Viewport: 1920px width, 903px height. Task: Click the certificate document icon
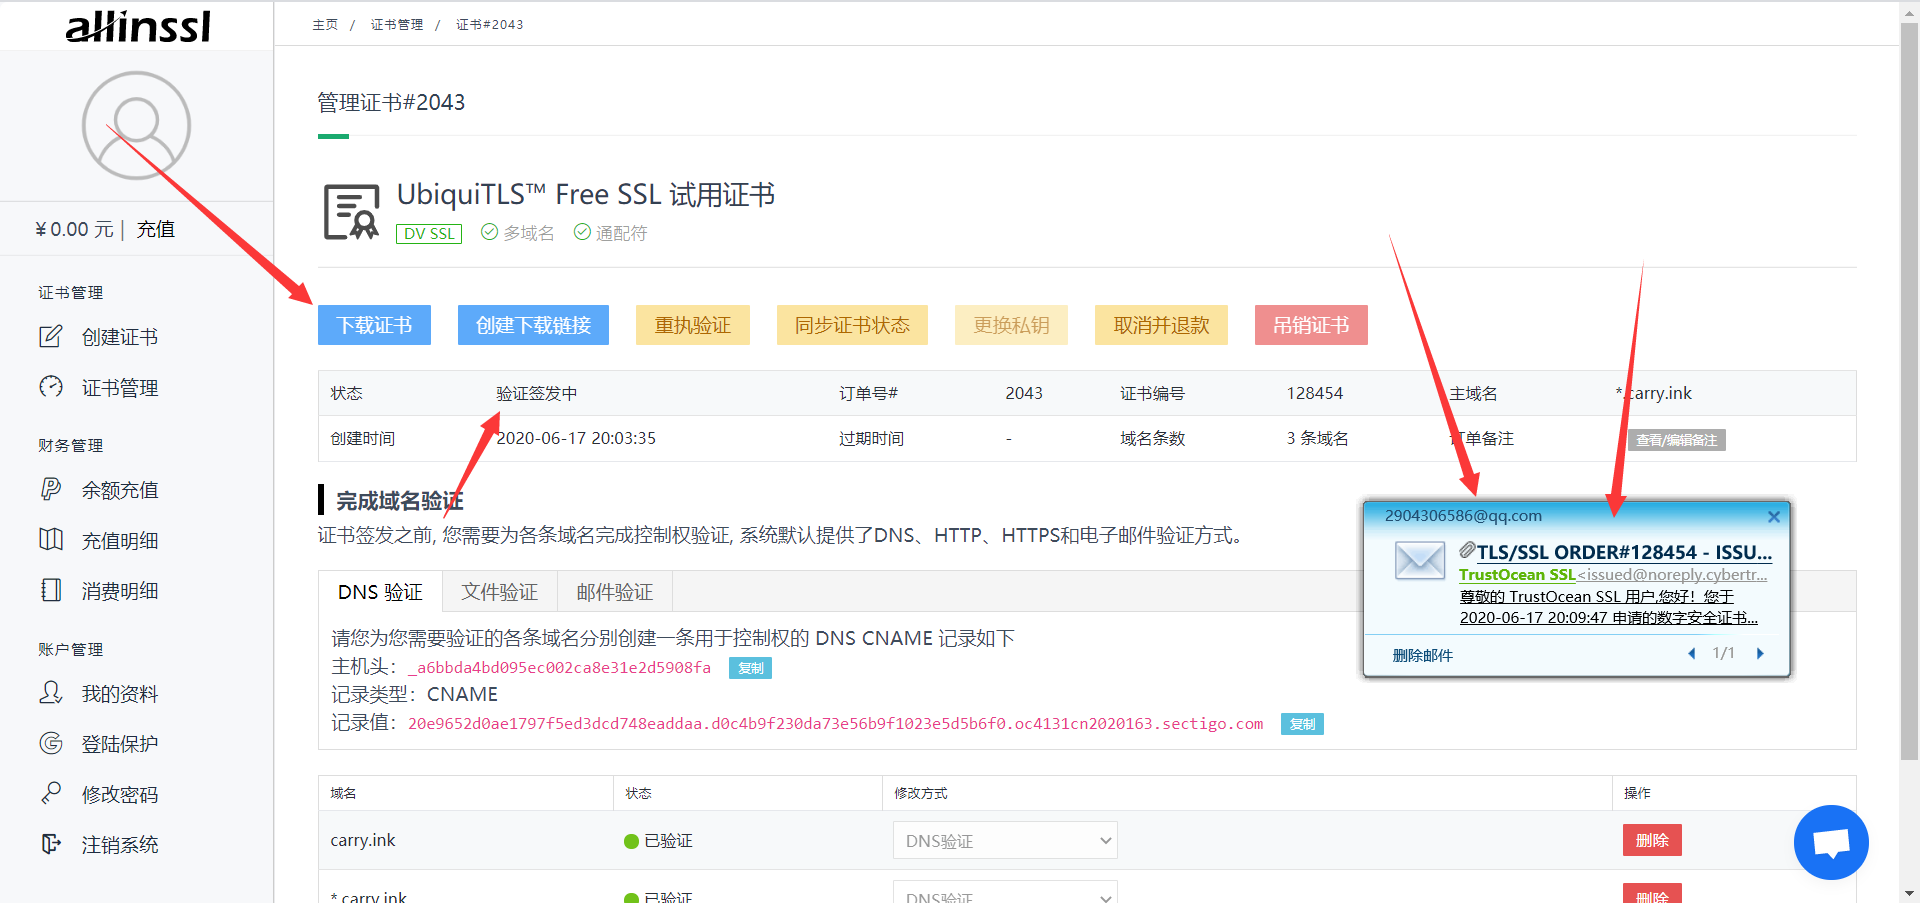(351, 212)
